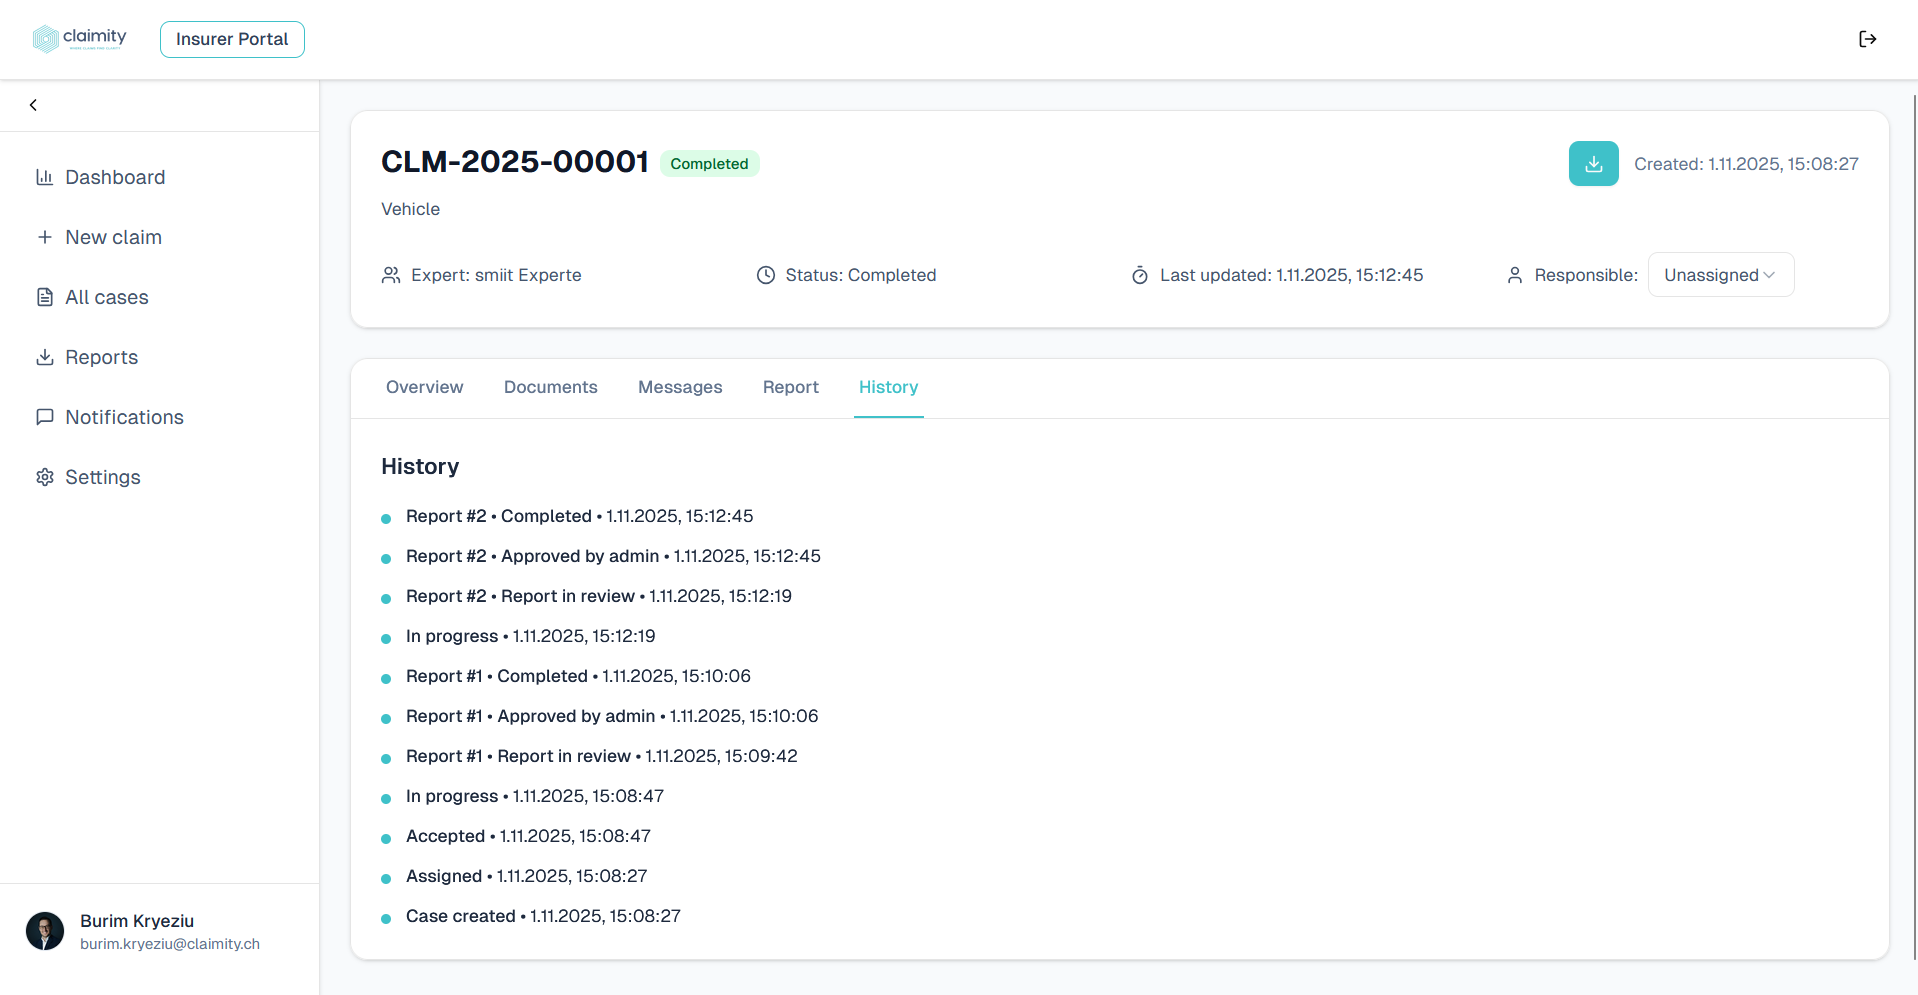Log out using the top-right exit icon
1918x995 pixels.
click(1868, 39)
